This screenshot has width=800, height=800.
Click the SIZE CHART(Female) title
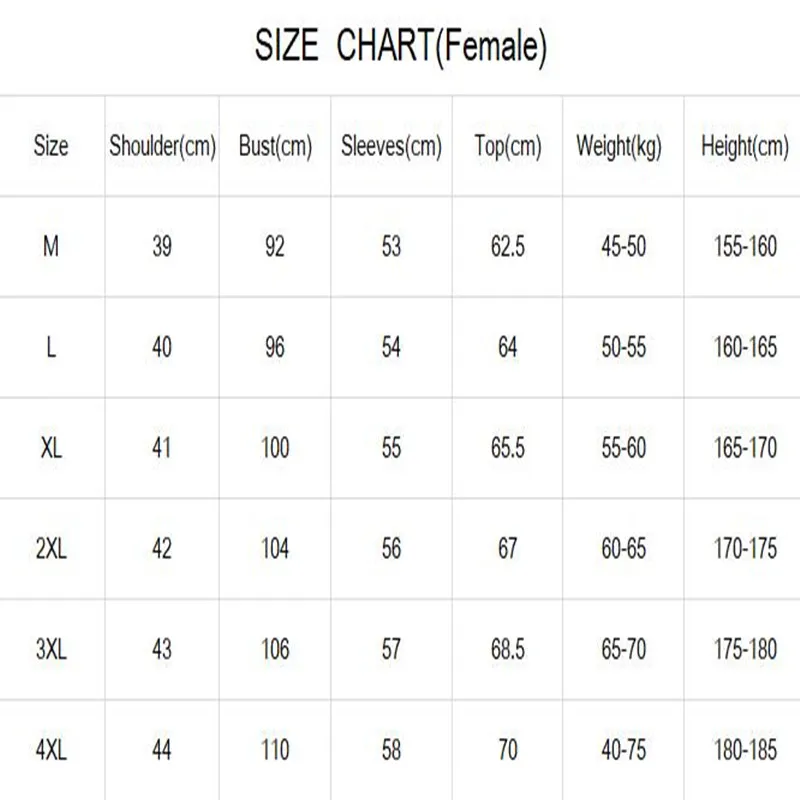tap(400, 46)
